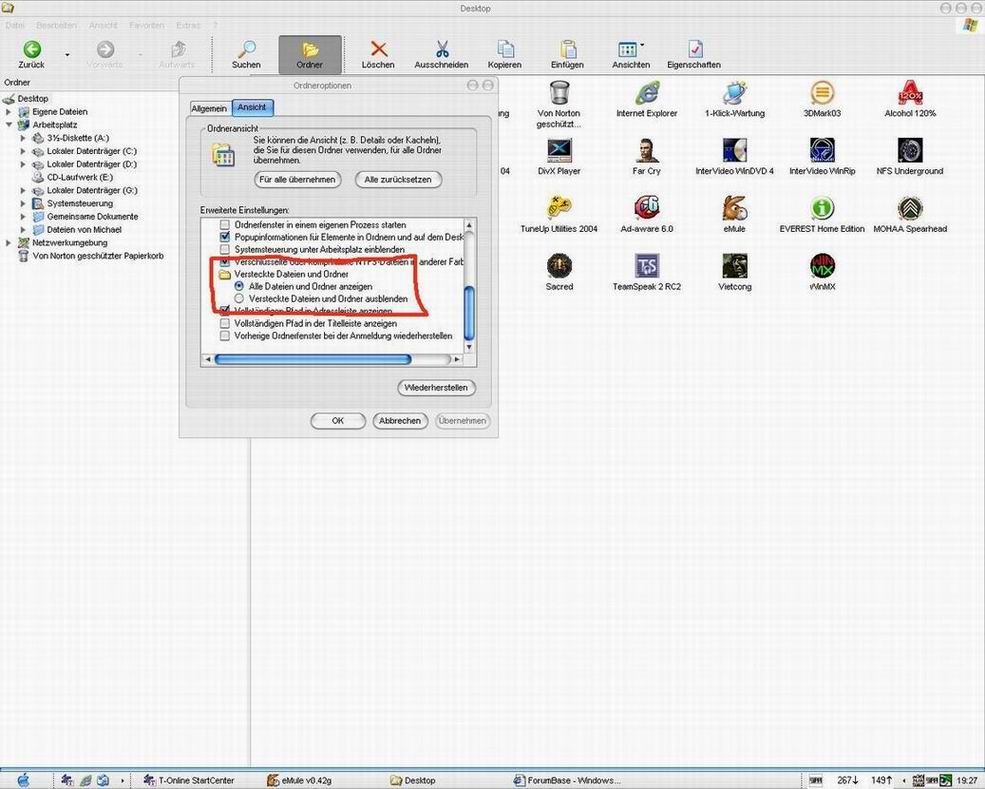Select Alle Dateien und Ordner anzeigen radio
The height and width of the screenshot is (789, 985).
239,286
